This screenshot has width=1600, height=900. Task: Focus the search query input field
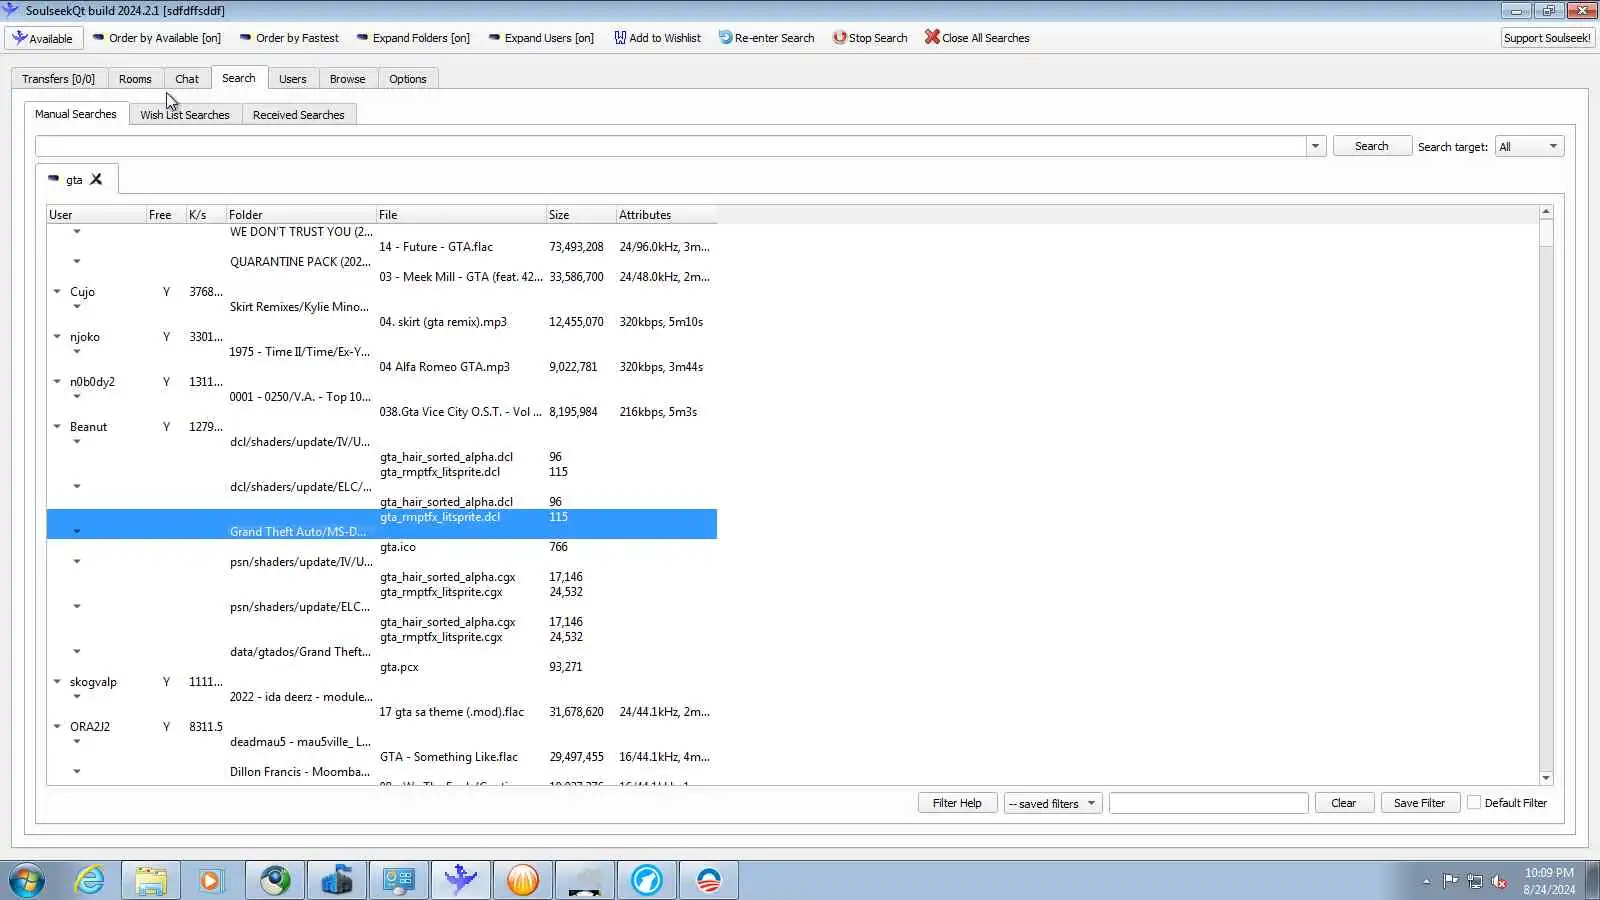(671, 147)
